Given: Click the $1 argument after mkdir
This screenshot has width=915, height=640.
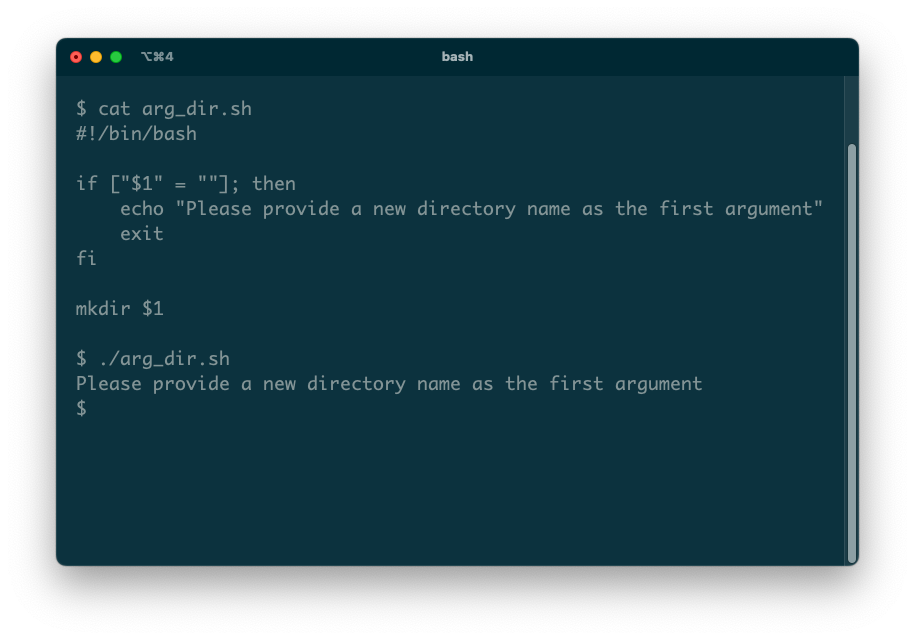Looking at the screenshot, I should pyautogui.click(x=154, y=308).
